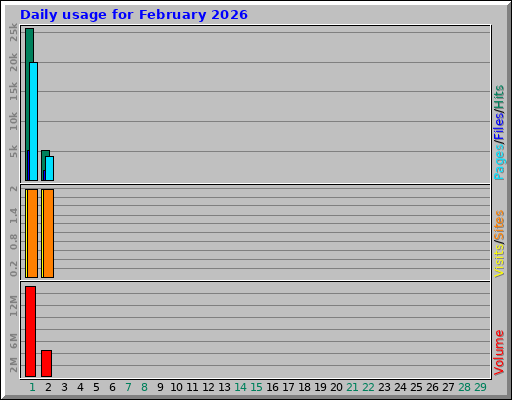
Task: Click the '10k' y-axis label
Action: coord(13,121)
